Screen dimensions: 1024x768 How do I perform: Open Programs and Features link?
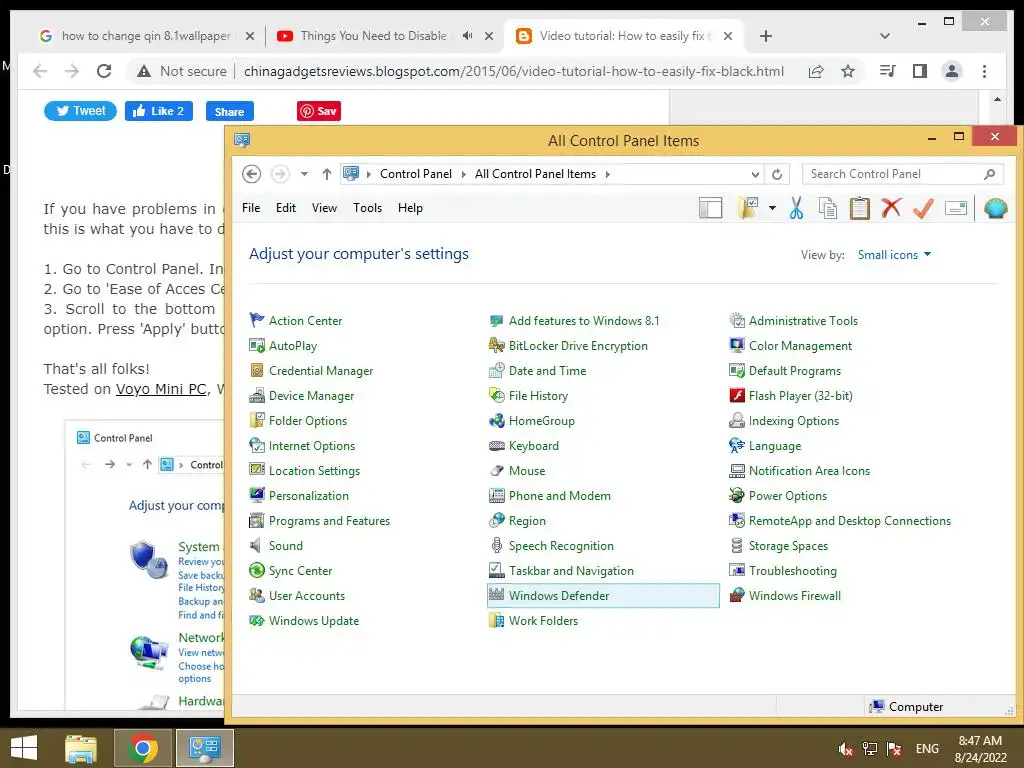tap(329, 520)
